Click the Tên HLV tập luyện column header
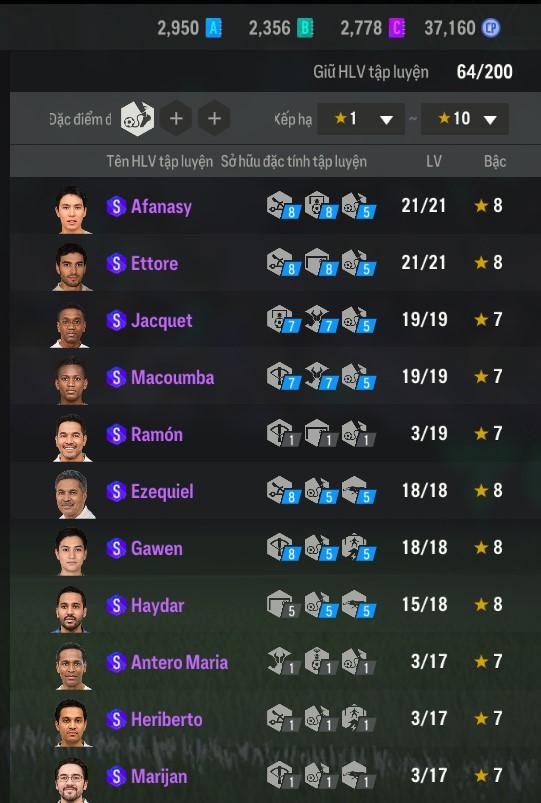Screen dimensions: 541x803 tap(159, 161)
